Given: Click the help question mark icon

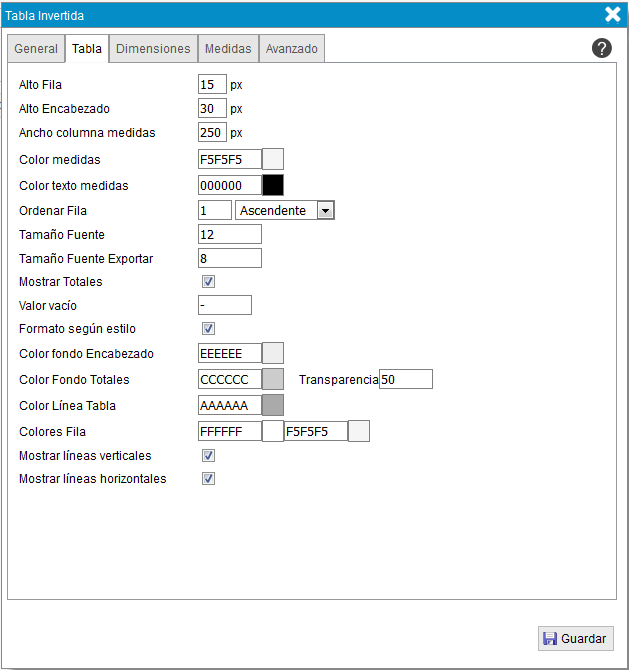Looking at the screenshot, I should tap(602, 48).
